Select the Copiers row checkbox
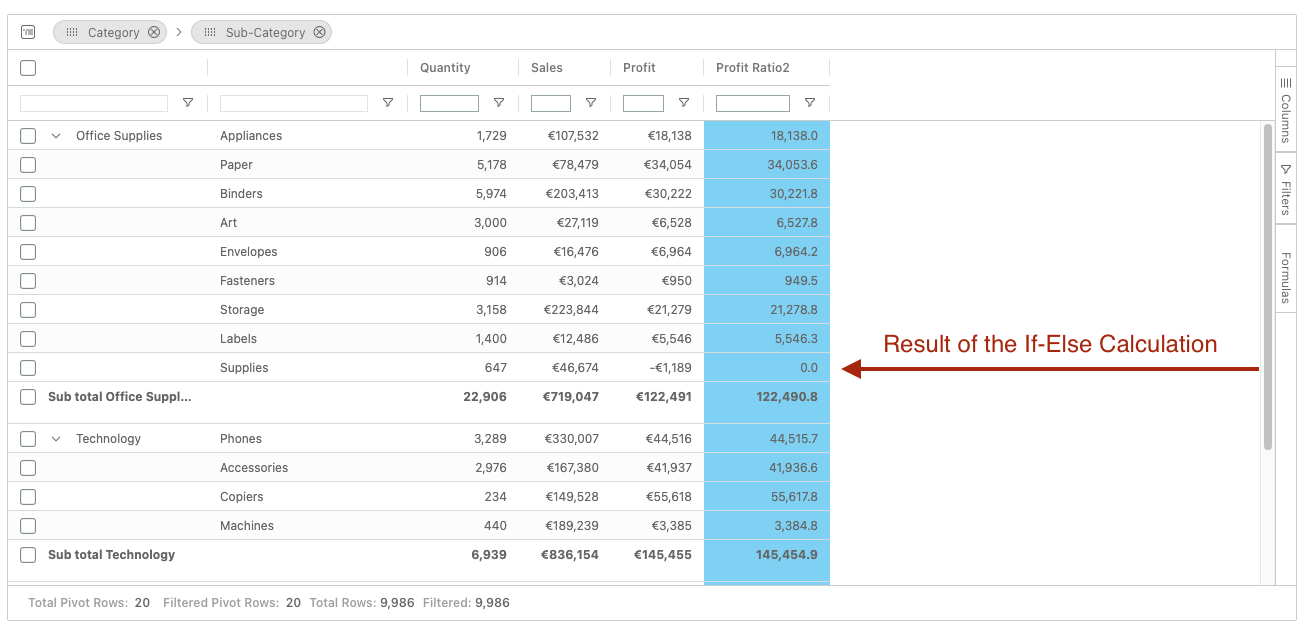 pos(28,497)
